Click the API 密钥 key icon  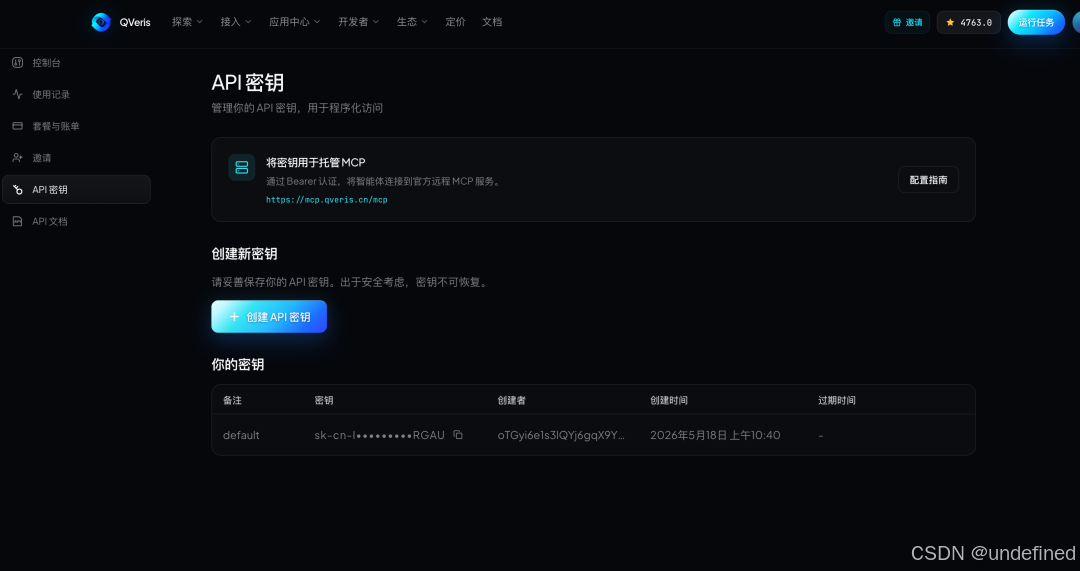(18, 189)
